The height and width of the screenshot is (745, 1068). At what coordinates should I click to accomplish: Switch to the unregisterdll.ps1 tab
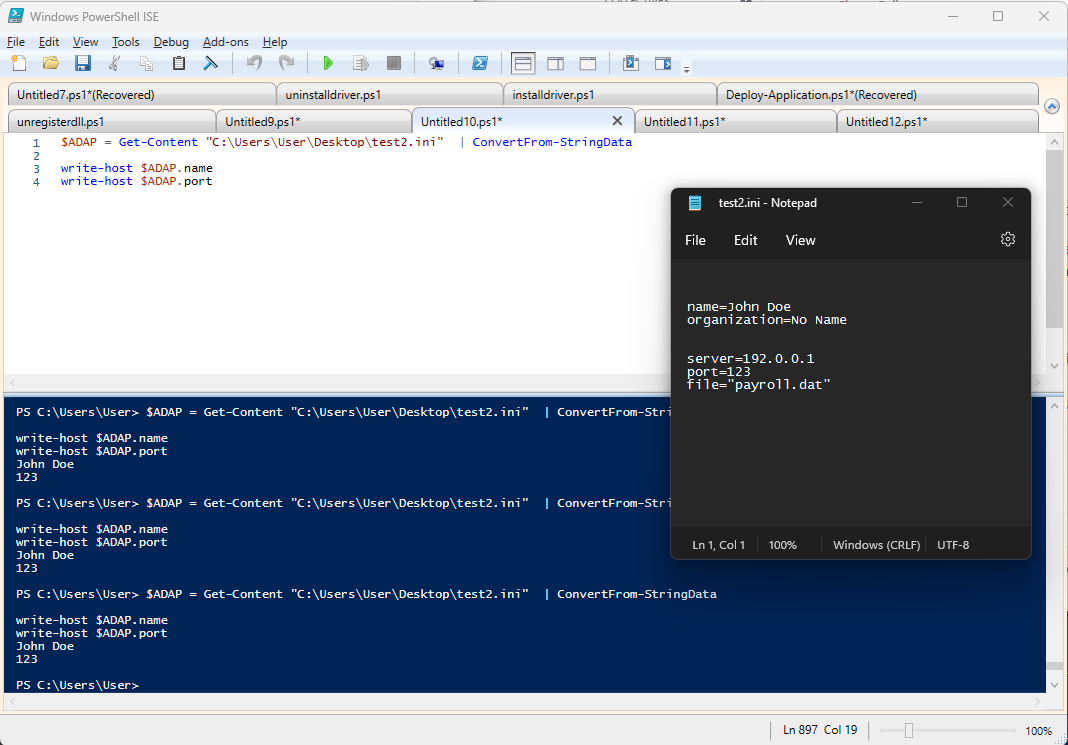(x=112, y=122)
